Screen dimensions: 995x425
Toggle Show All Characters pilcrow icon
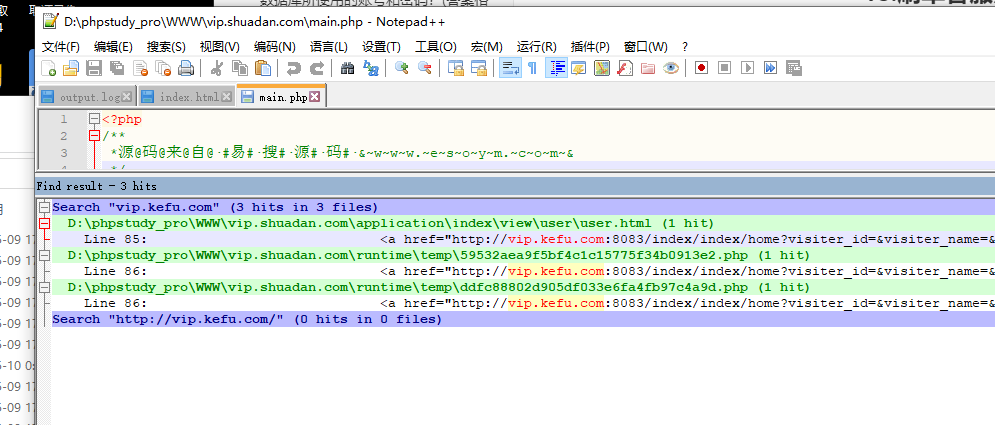pyautogui.click(x=532, y=68)
